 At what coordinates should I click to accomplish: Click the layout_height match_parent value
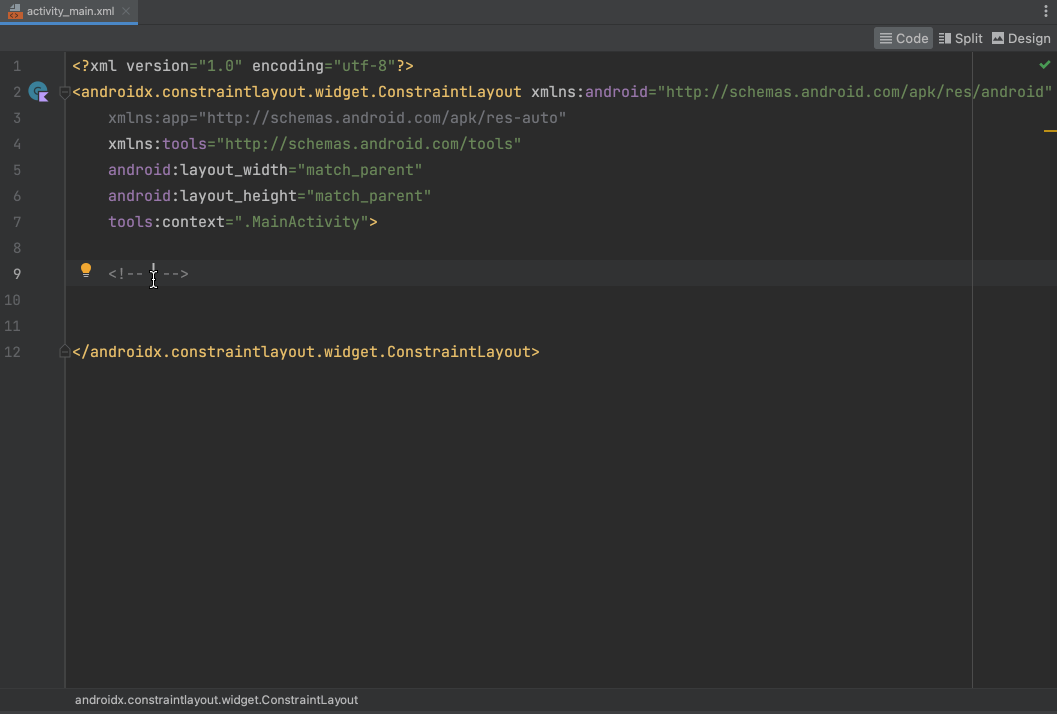click(369, 196)
